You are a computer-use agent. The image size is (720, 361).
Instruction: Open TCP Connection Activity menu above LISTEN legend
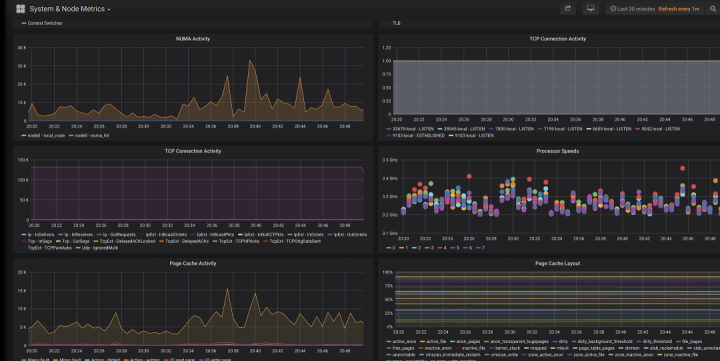tap(557, 39)
